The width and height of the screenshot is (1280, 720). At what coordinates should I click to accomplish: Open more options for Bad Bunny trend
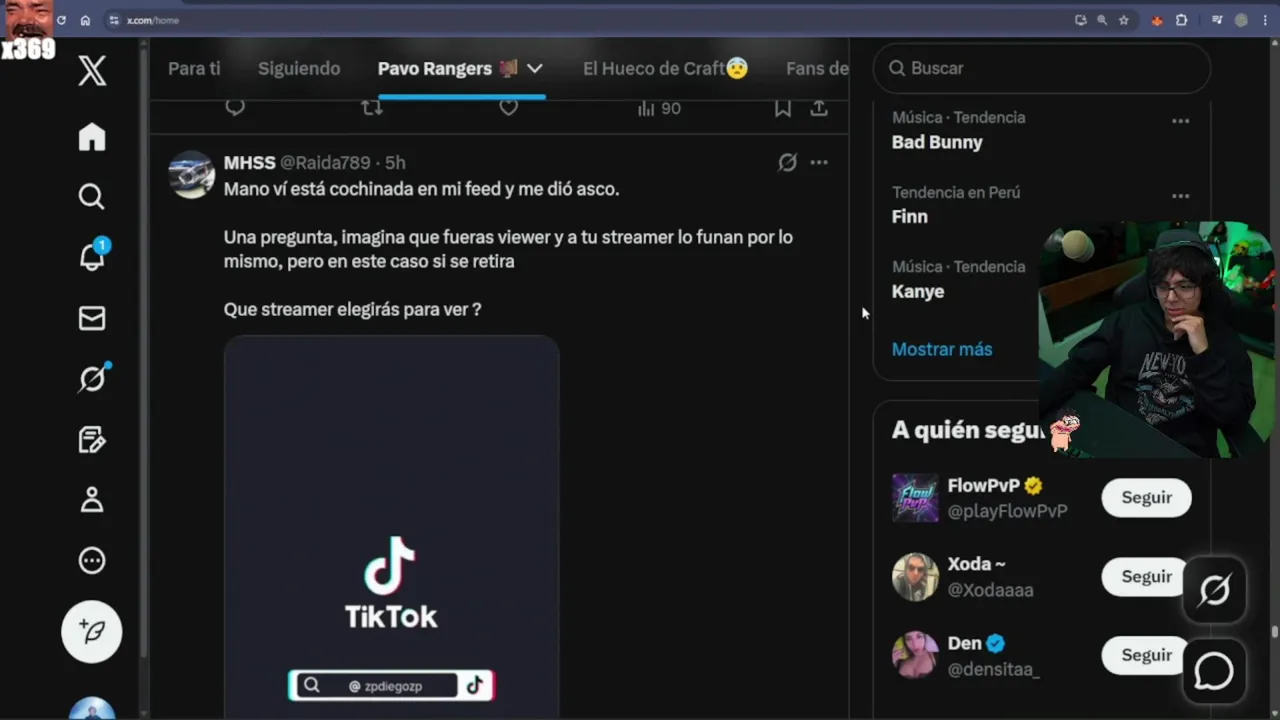[1181, 121]
